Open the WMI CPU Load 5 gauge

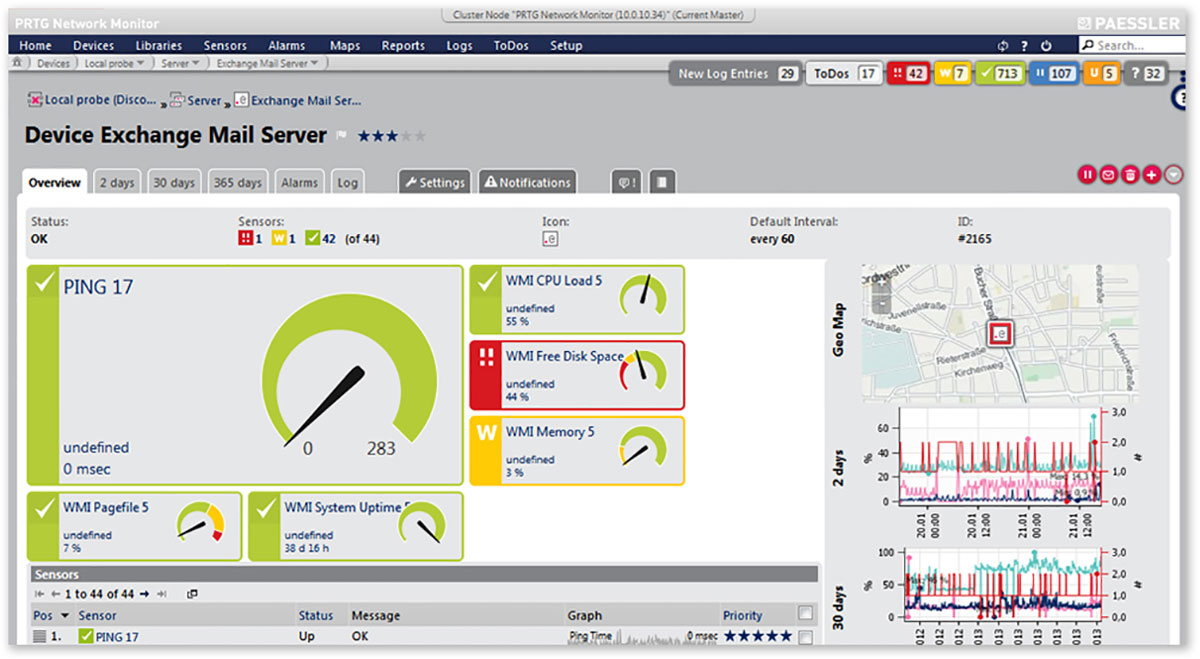point(577,299)
